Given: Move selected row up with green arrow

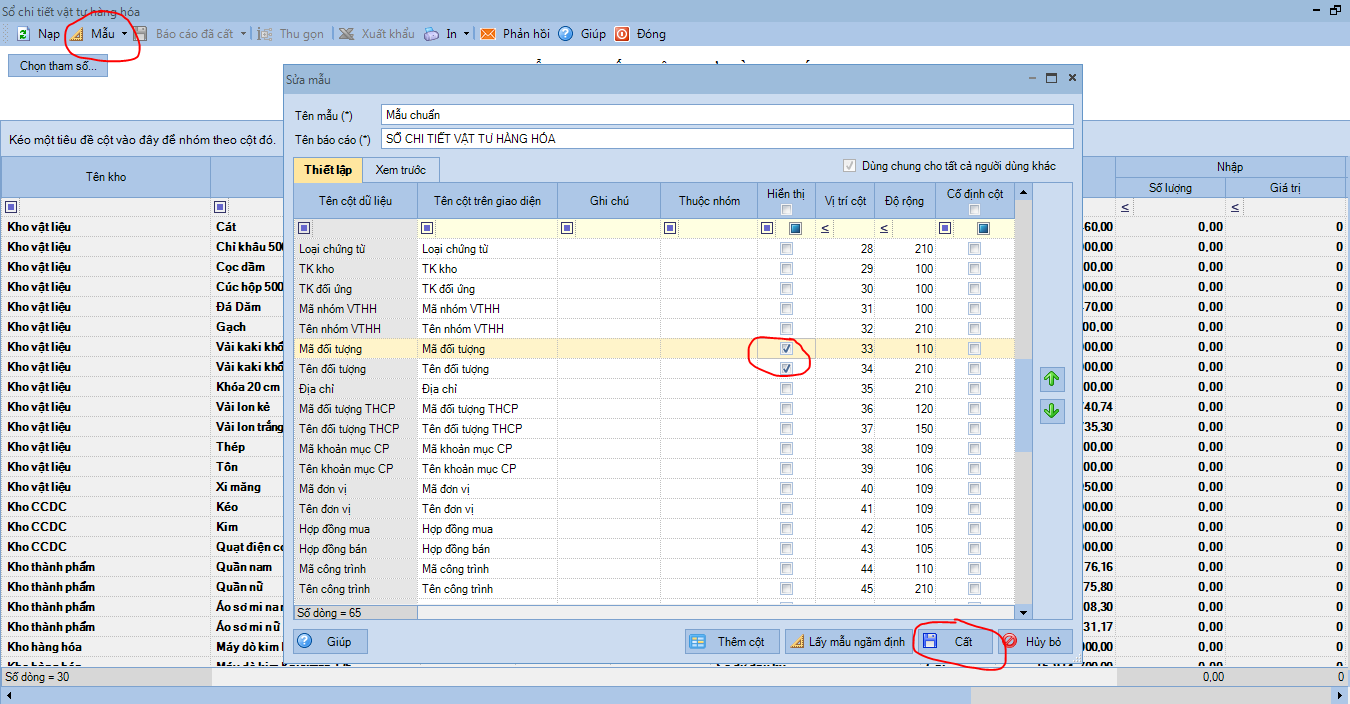Looking at the screenshot, I should pos(1052,379).
